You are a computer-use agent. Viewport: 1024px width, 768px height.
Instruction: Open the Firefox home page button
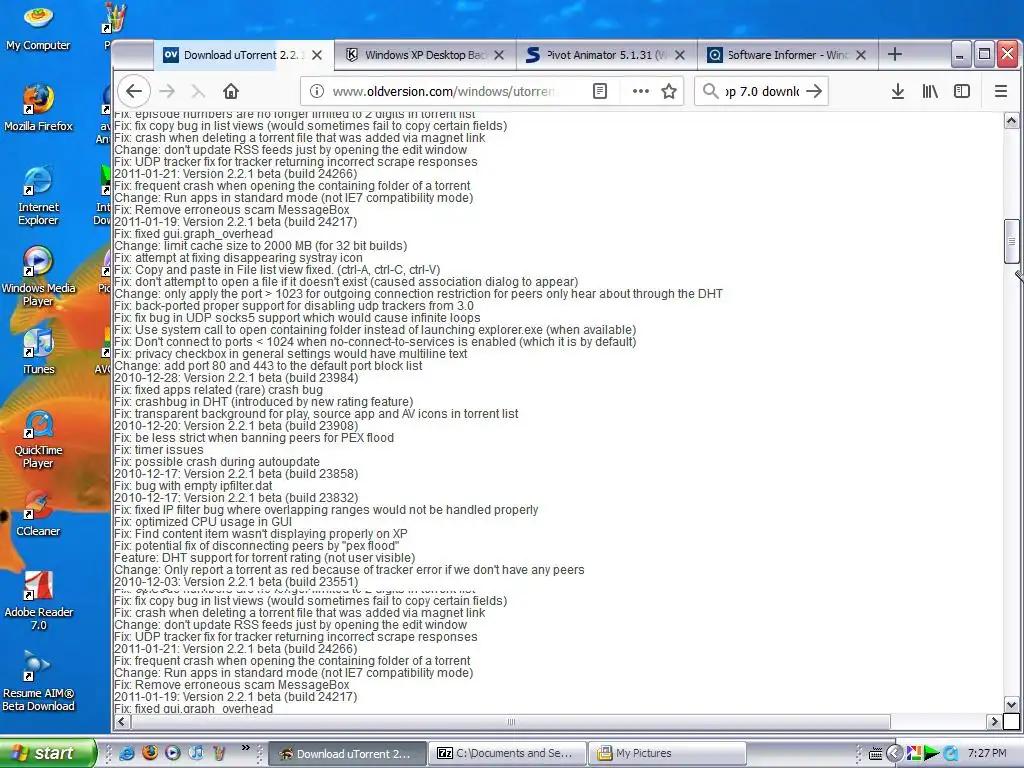point(231,91)
